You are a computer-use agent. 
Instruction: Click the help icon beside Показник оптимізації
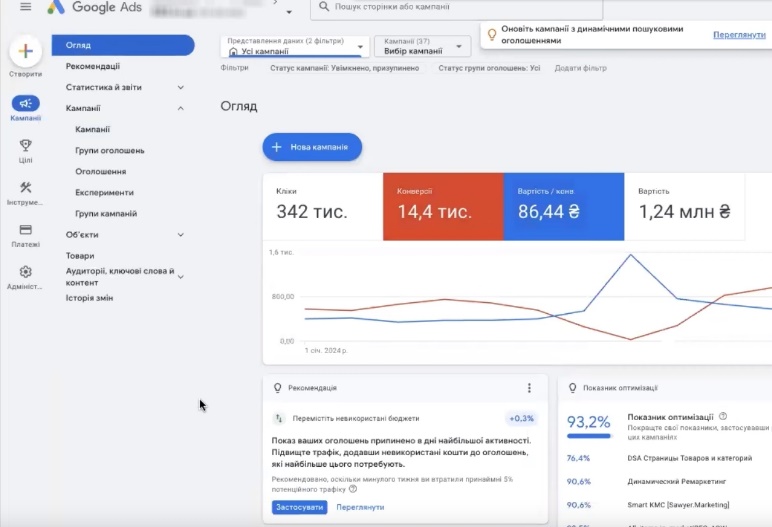point(723,416)
